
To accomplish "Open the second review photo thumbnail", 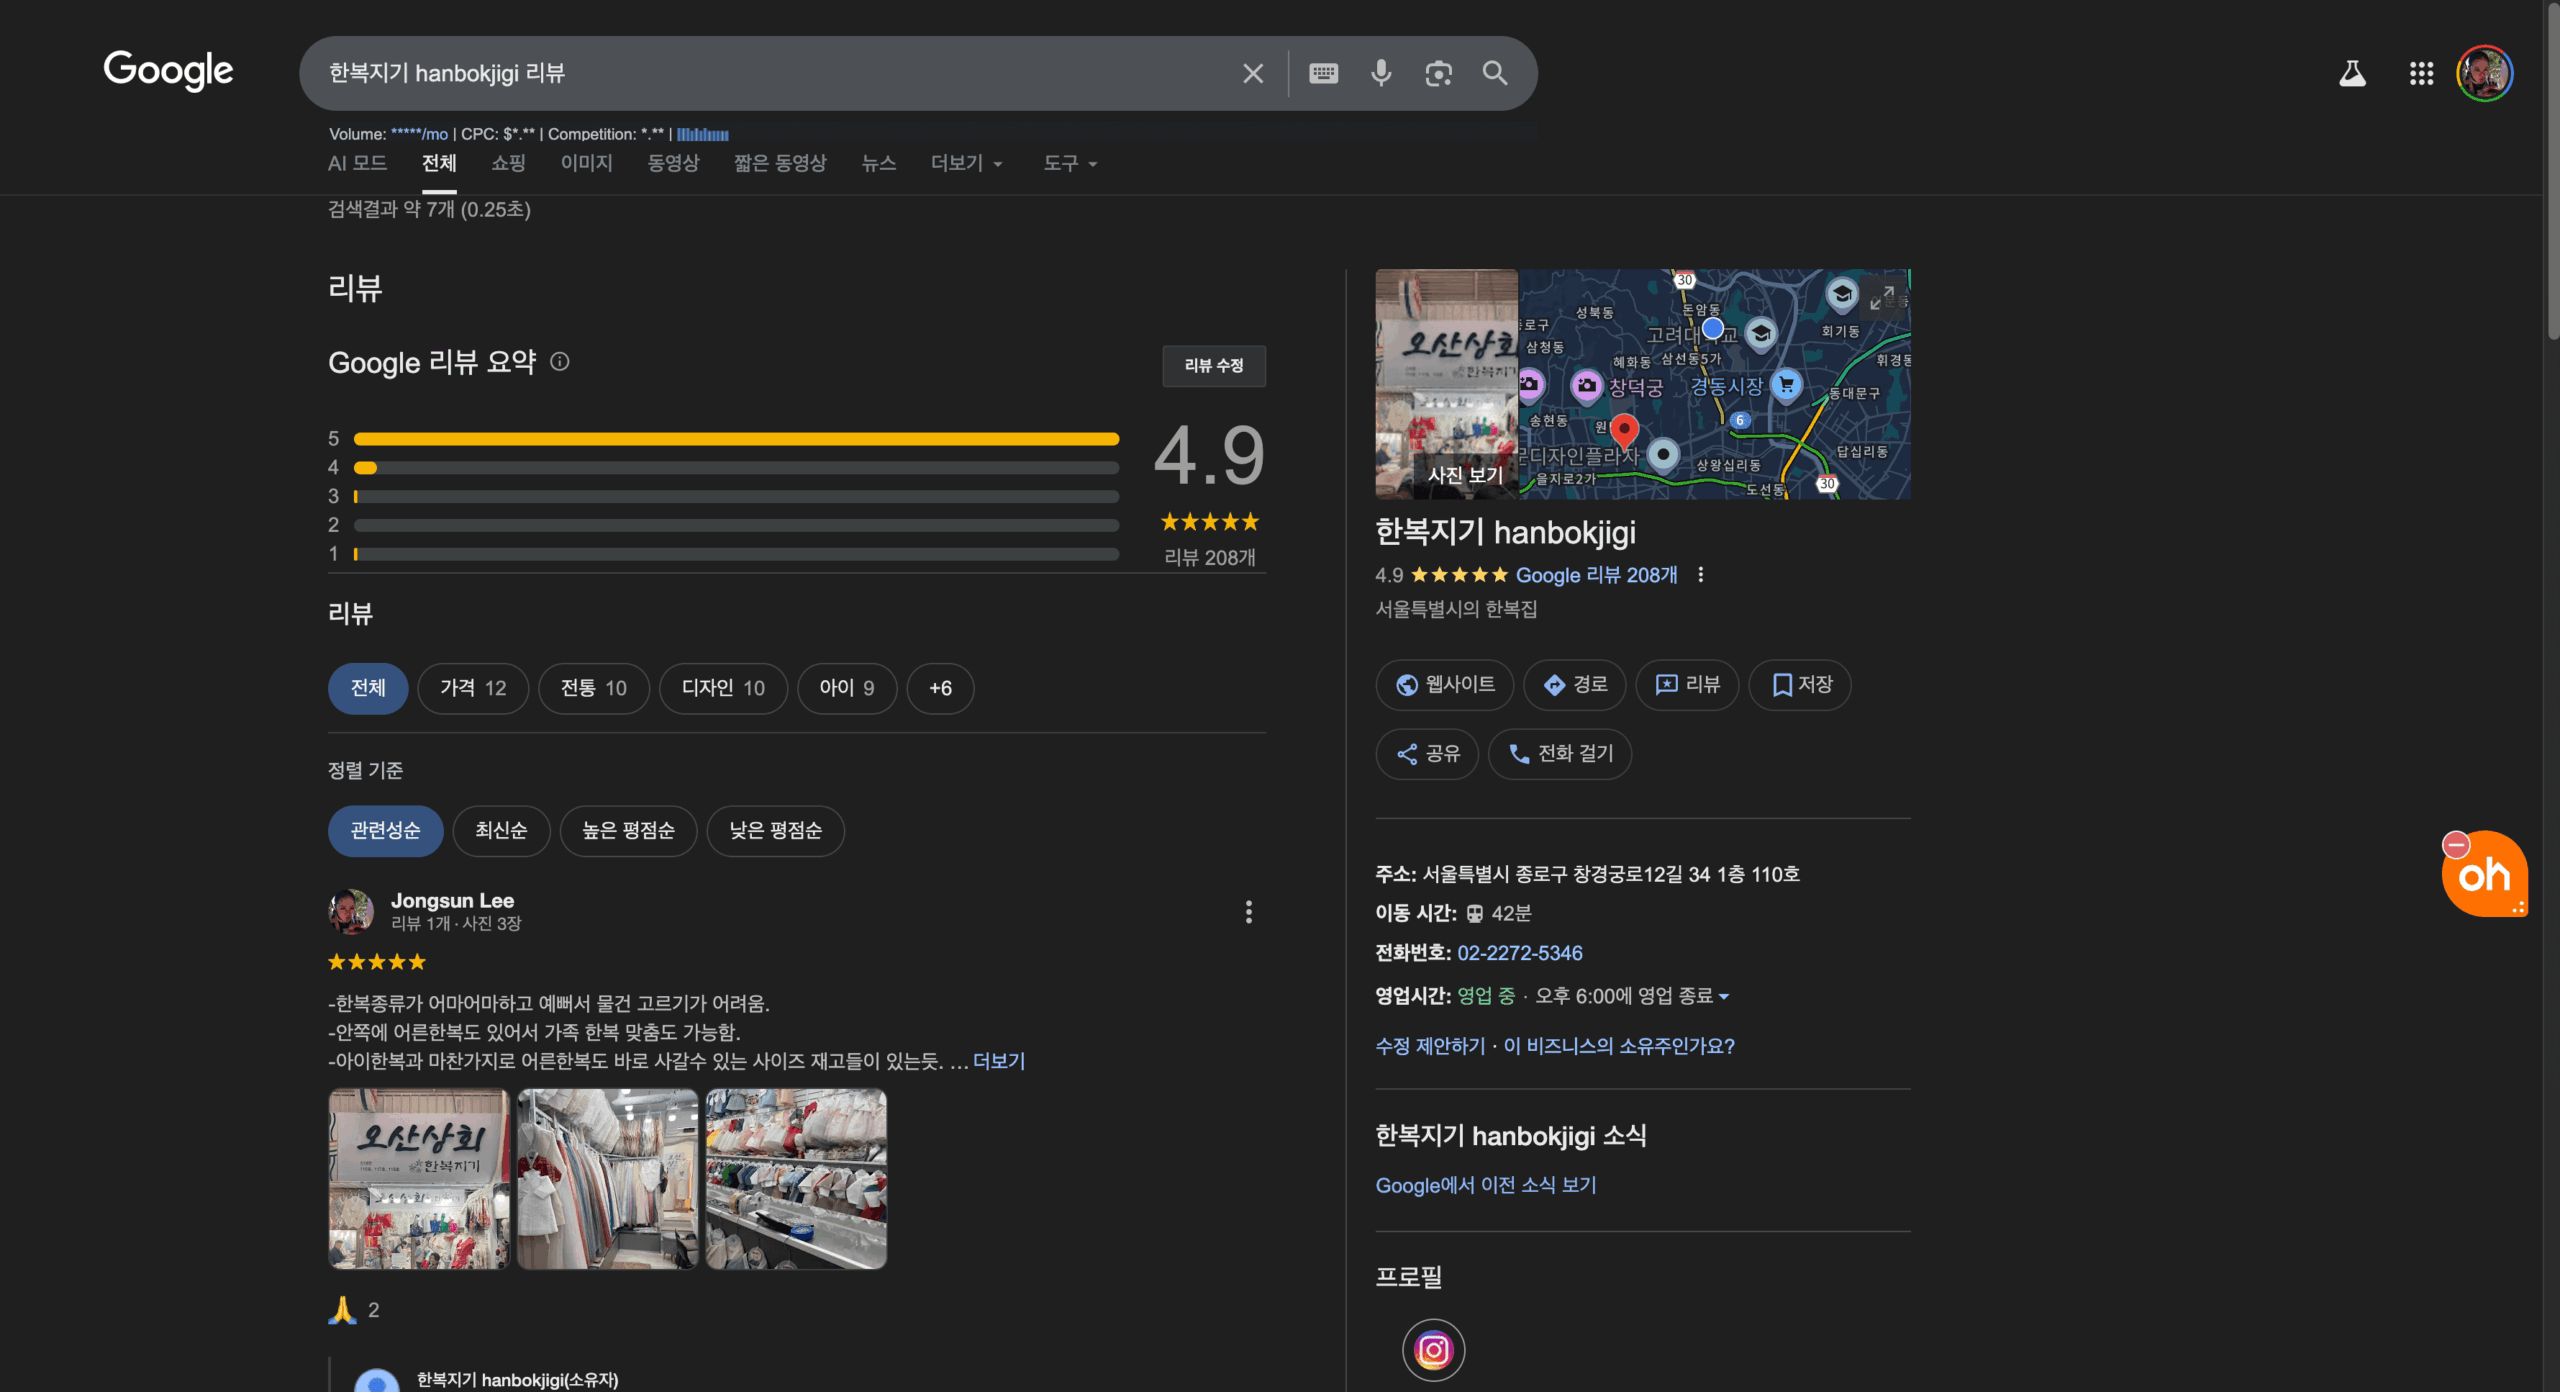I will pos(607,1179).
